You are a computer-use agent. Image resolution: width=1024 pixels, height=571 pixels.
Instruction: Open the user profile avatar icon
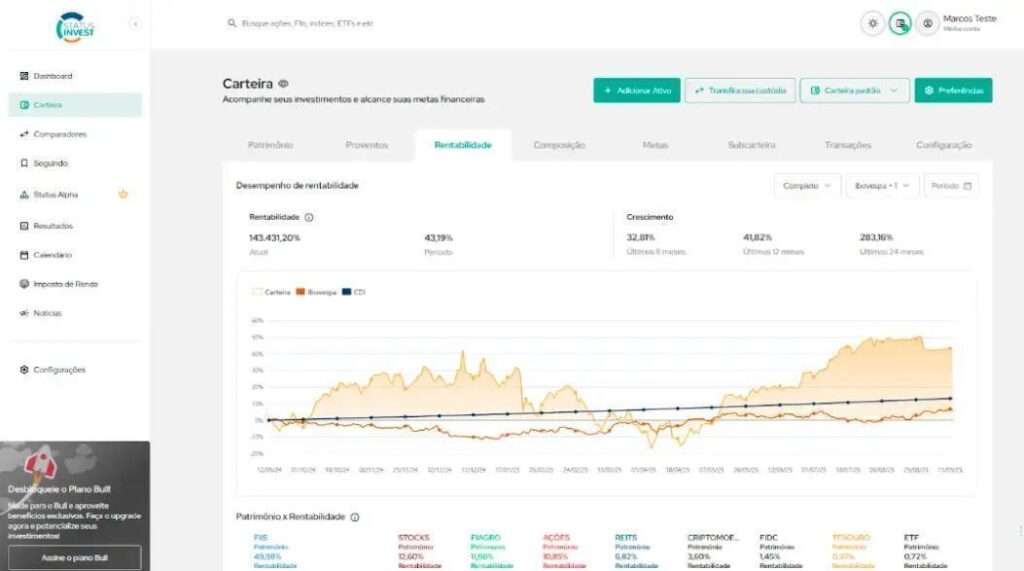coord(927,24)
